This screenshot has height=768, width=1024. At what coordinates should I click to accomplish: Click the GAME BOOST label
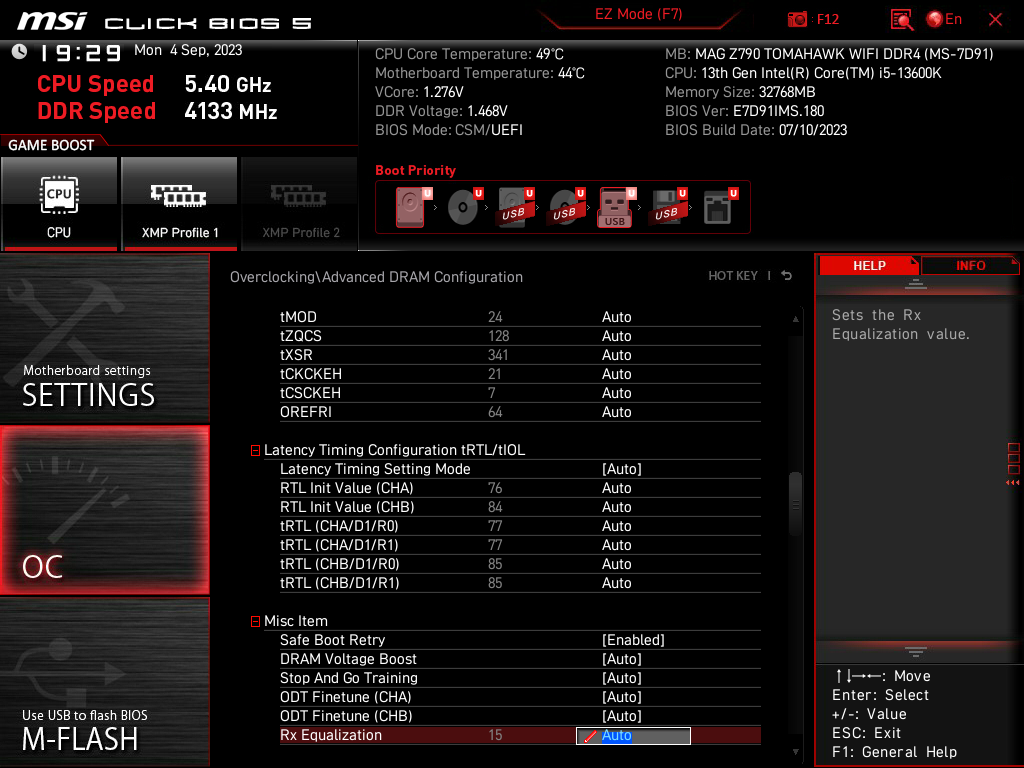(51, 145)
